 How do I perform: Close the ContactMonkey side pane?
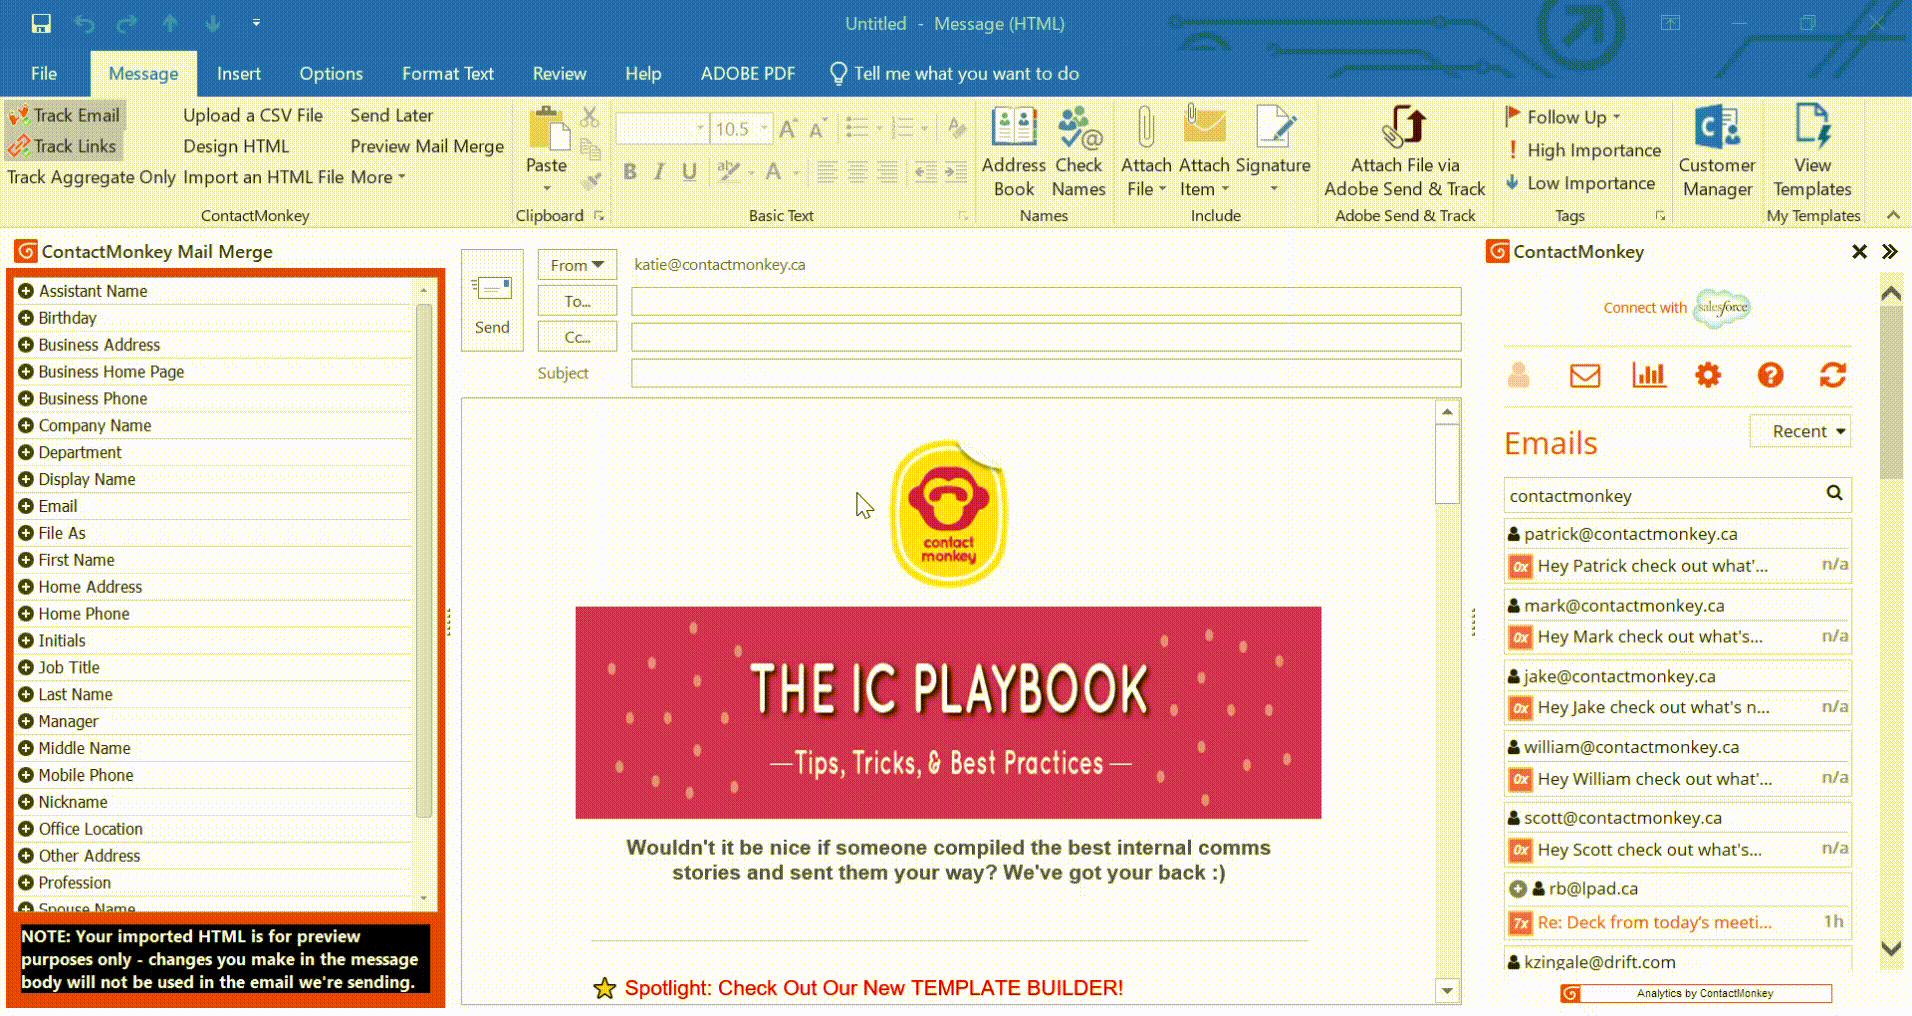[1859, 252]
